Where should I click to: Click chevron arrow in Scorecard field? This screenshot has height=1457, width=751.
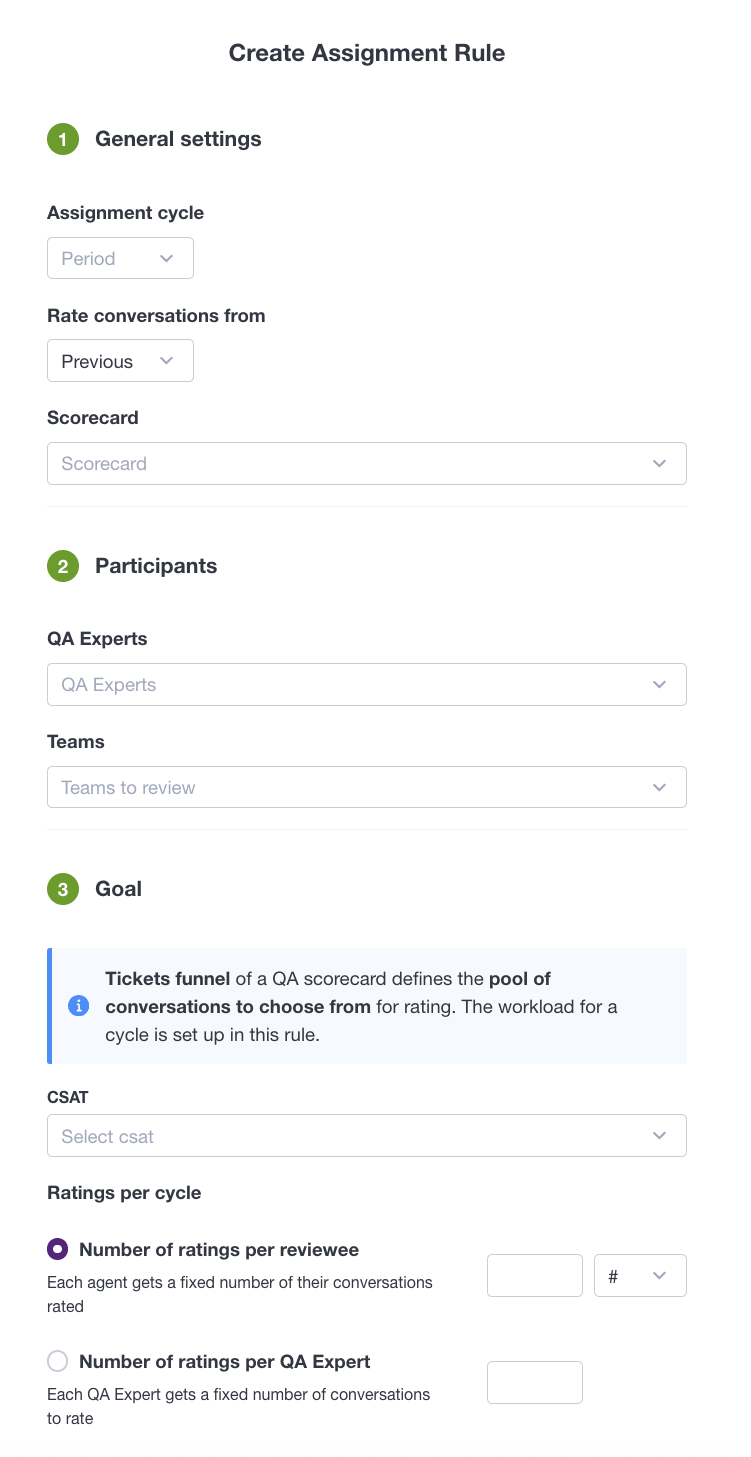coord(659,464)
